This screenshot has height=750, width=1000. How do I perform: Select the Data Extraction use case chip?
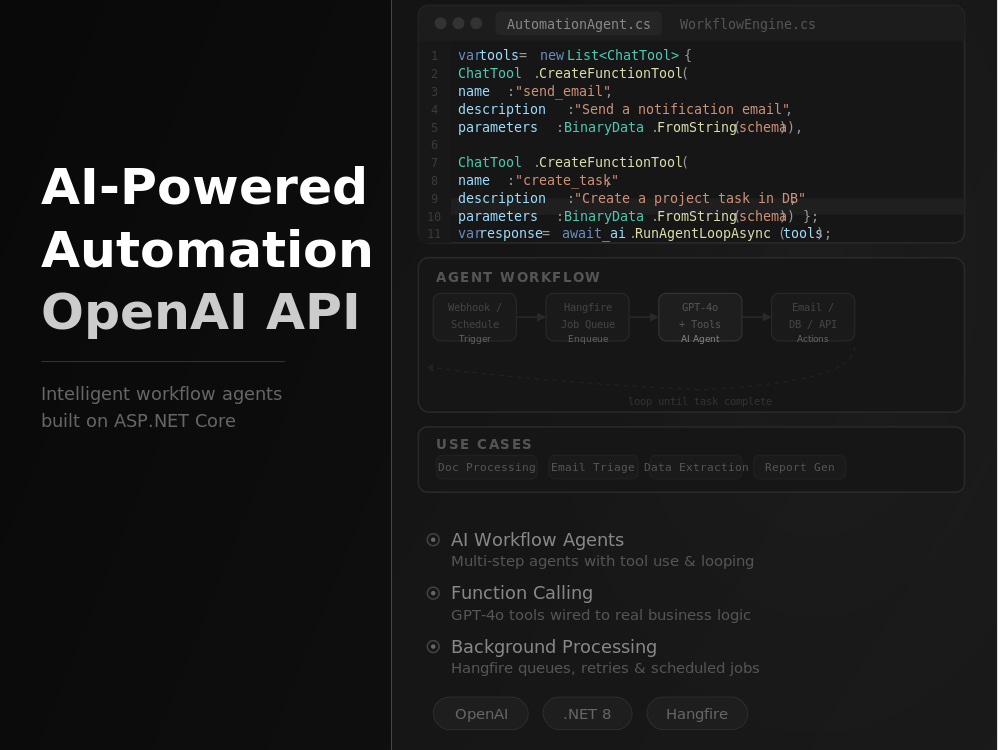696,467
